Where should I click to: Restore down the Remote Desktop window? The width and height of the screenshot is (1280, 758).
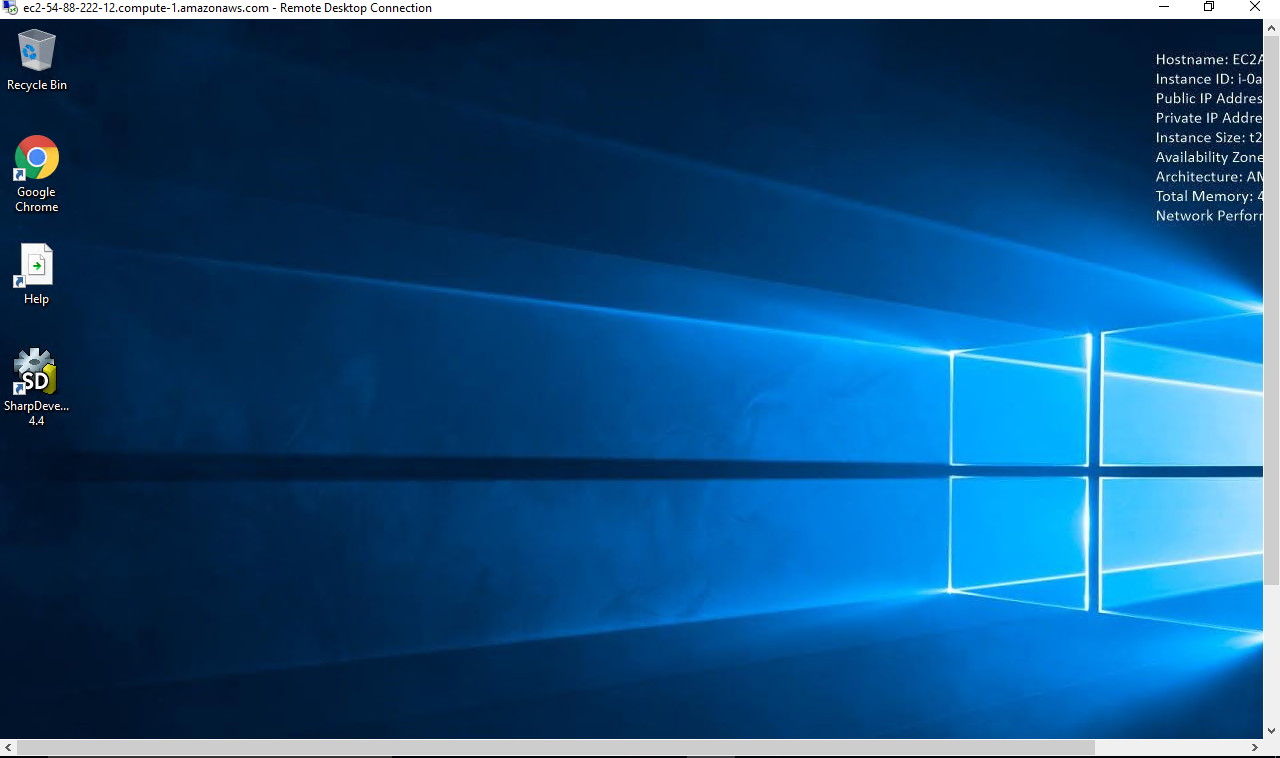click(x=1209, y=7)
